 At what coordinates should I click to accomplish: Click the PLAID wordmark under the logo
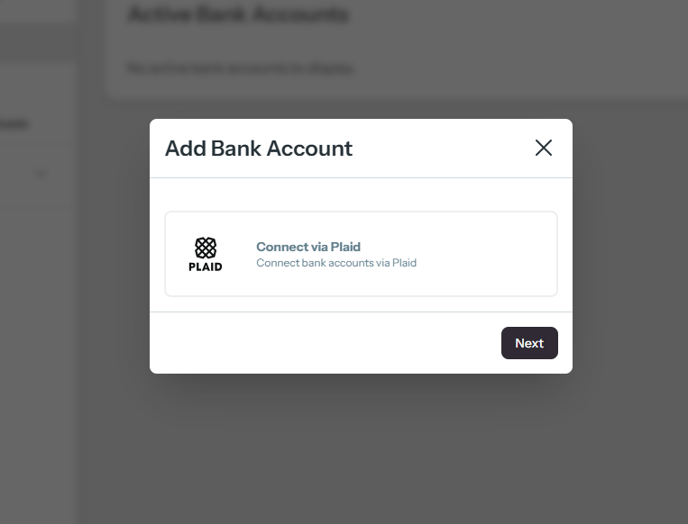pyautogui.click(x=205, y=266)
